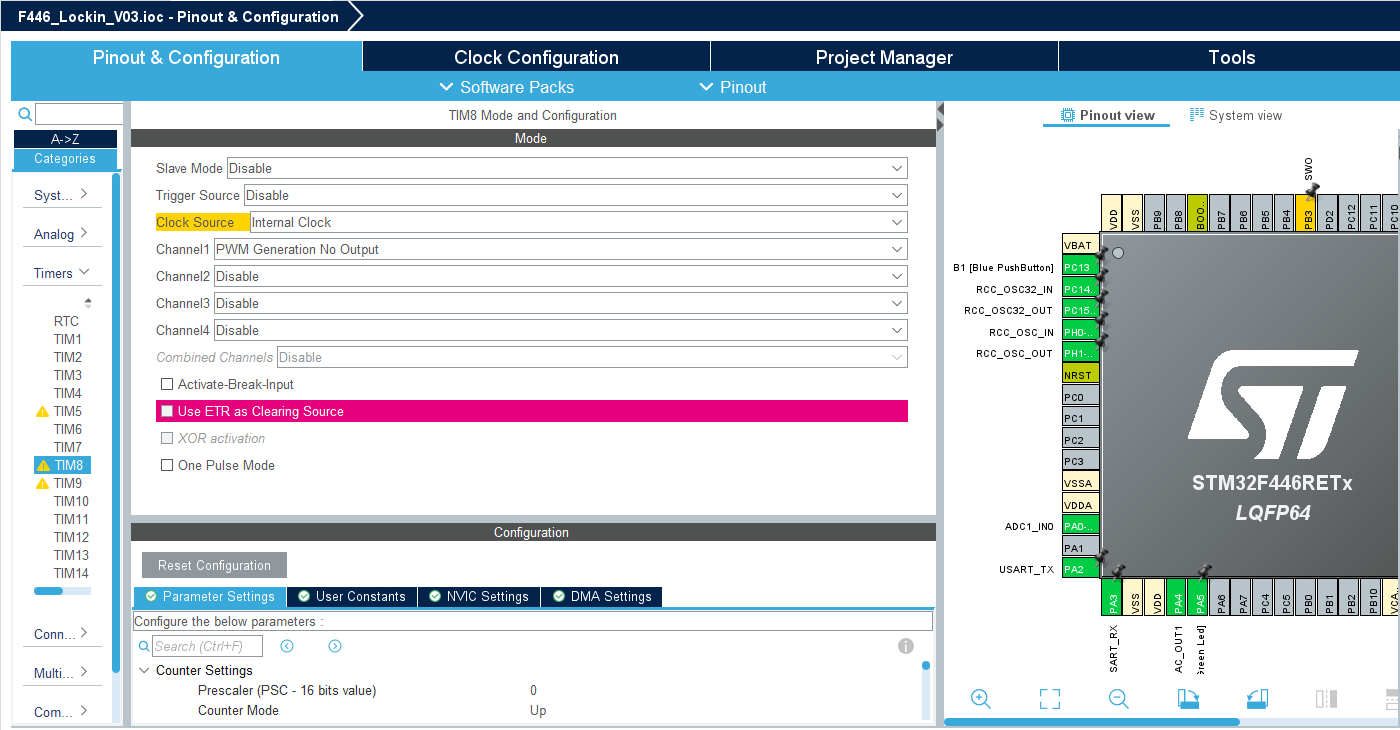Viewport: 1400px width, 730px height.
Task: Open the Clock Source dropdown
Action: point(579,222)
